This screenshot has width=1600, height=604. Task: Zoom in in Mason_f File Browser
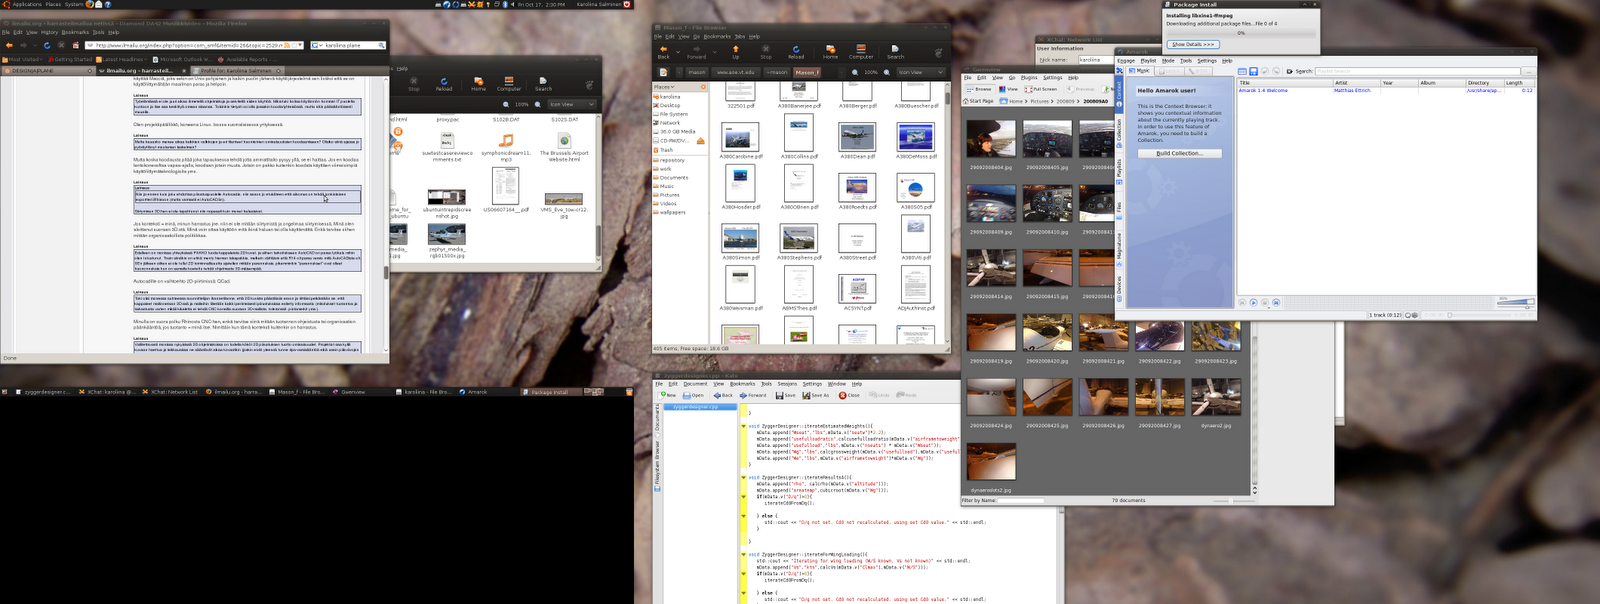click(886, 72)
